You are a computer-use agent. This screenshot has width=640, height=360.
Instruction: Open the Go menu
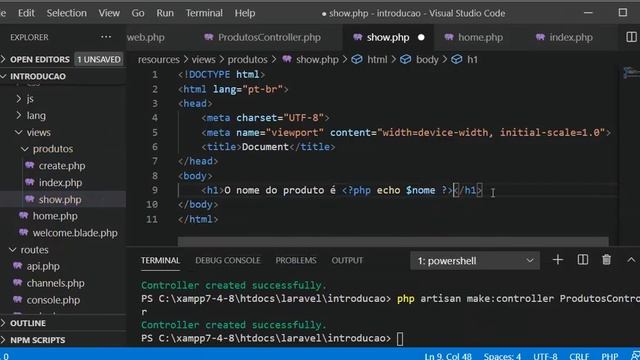tap(138, 13)
